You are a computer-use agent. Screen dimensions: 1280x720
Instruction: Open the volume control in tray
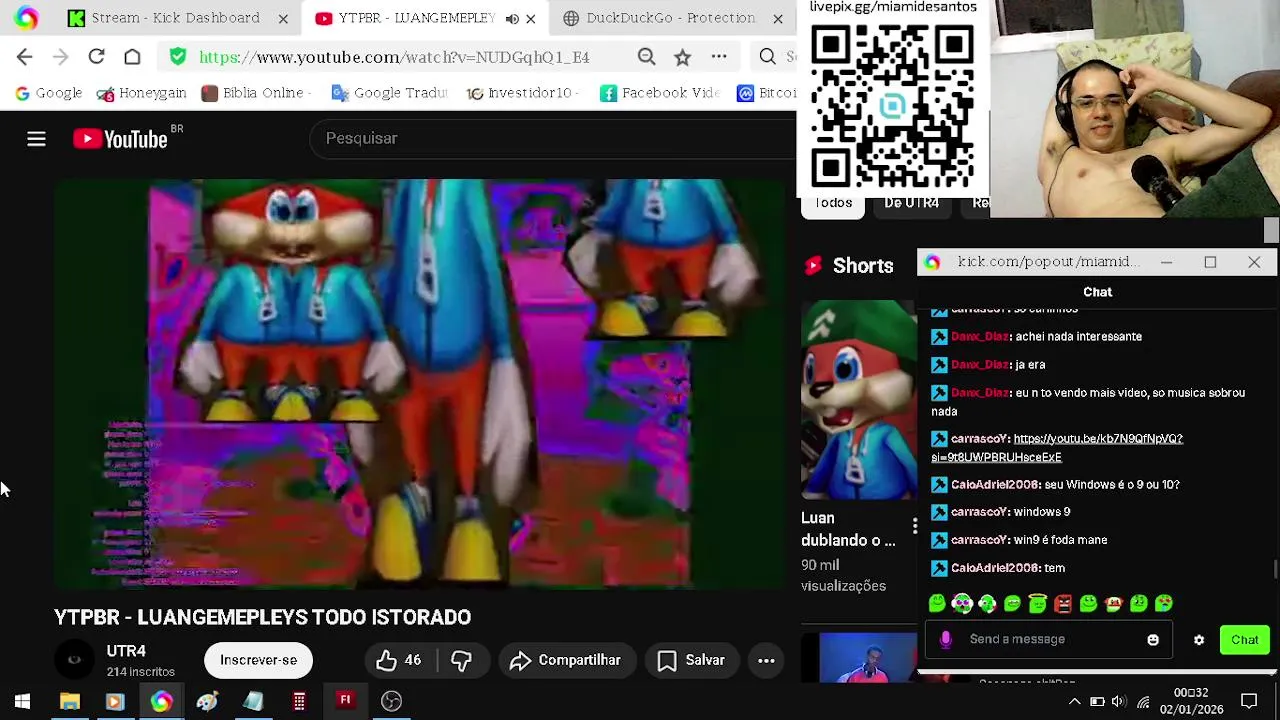tap(1119, 701)
